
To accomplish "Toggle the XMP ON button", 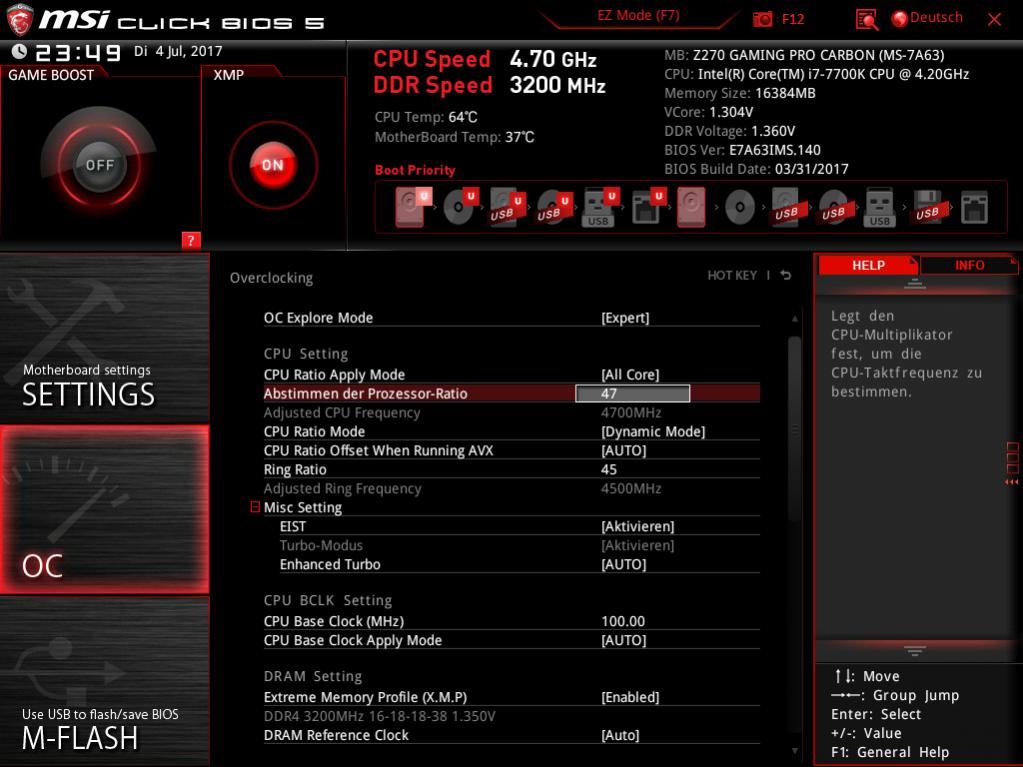I will tap(273, 165).
